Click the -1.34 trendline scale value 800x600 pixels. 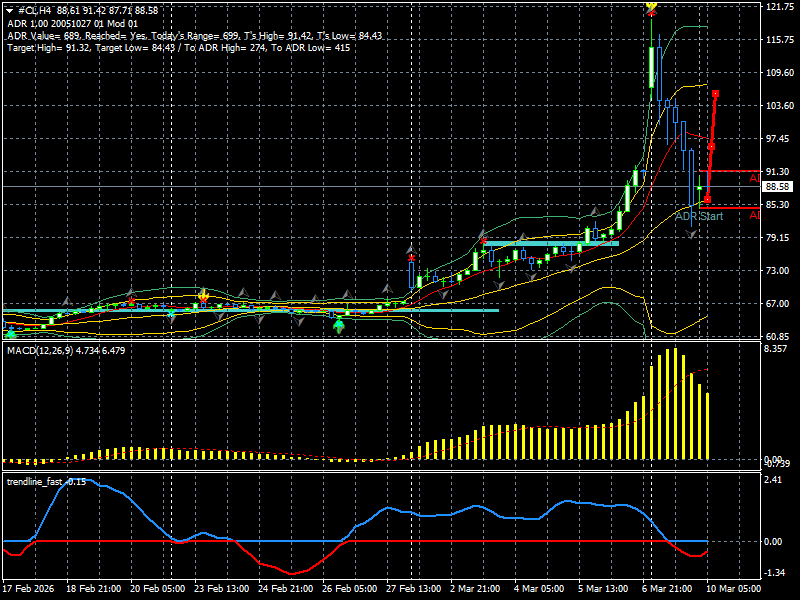tap(776, 573)
